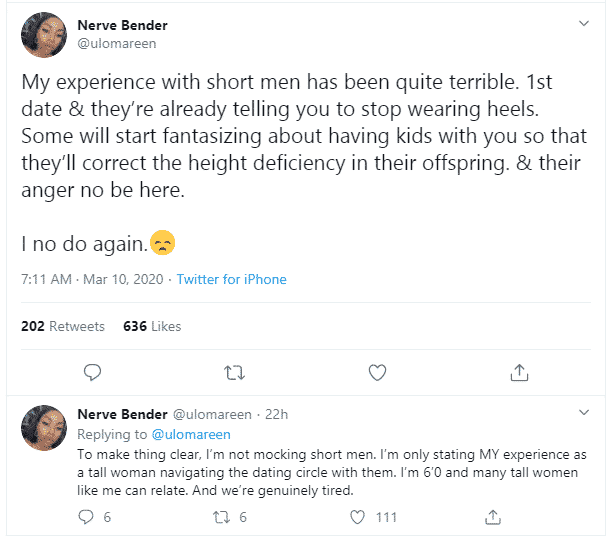
Task: Click the reply icon showing 6 replies
Action: [x=87, y=517]
